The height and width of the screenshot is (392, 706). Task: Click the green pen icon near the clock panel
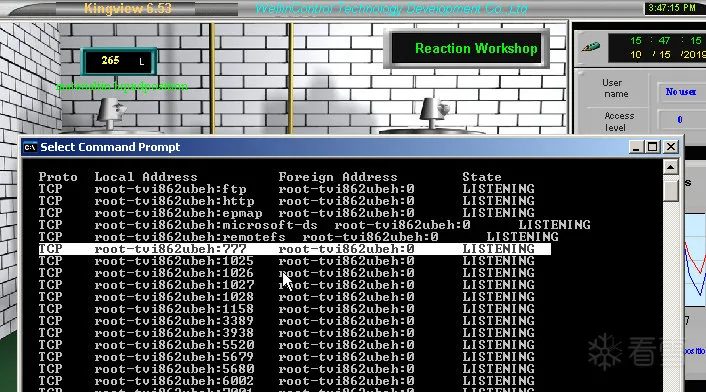591,47
